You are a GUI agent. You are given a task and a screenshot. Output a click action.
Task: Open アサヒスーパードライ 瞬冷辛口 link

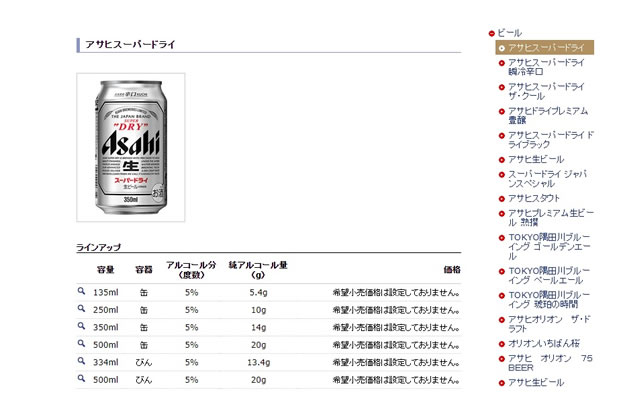pyautogui.click(x=546, y=67)
